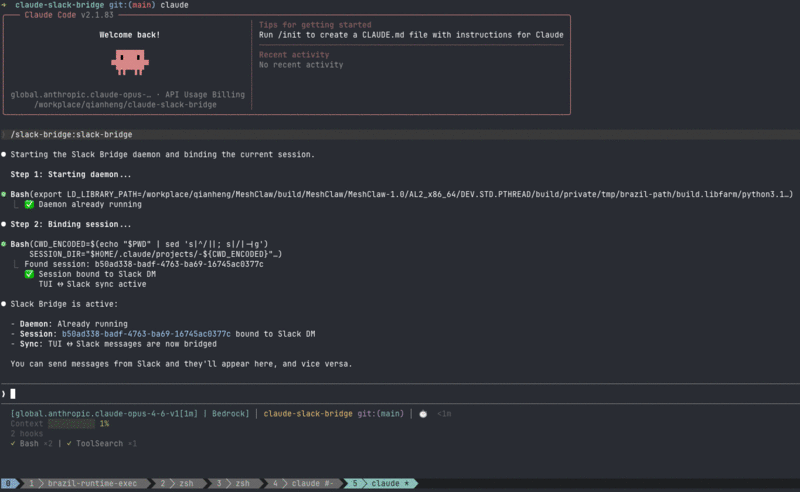The width and height of the screenshot is (800, 492).
Task: Click 'Starting the Slack Bridge daemon' message line
Action: (162, 154)
